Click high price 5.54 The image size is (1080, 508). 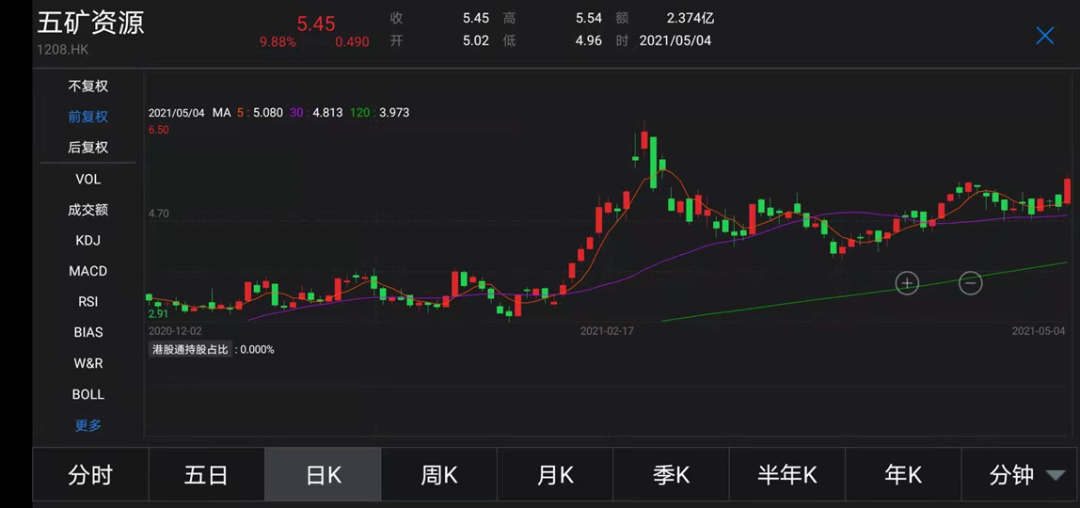(589, 18)
